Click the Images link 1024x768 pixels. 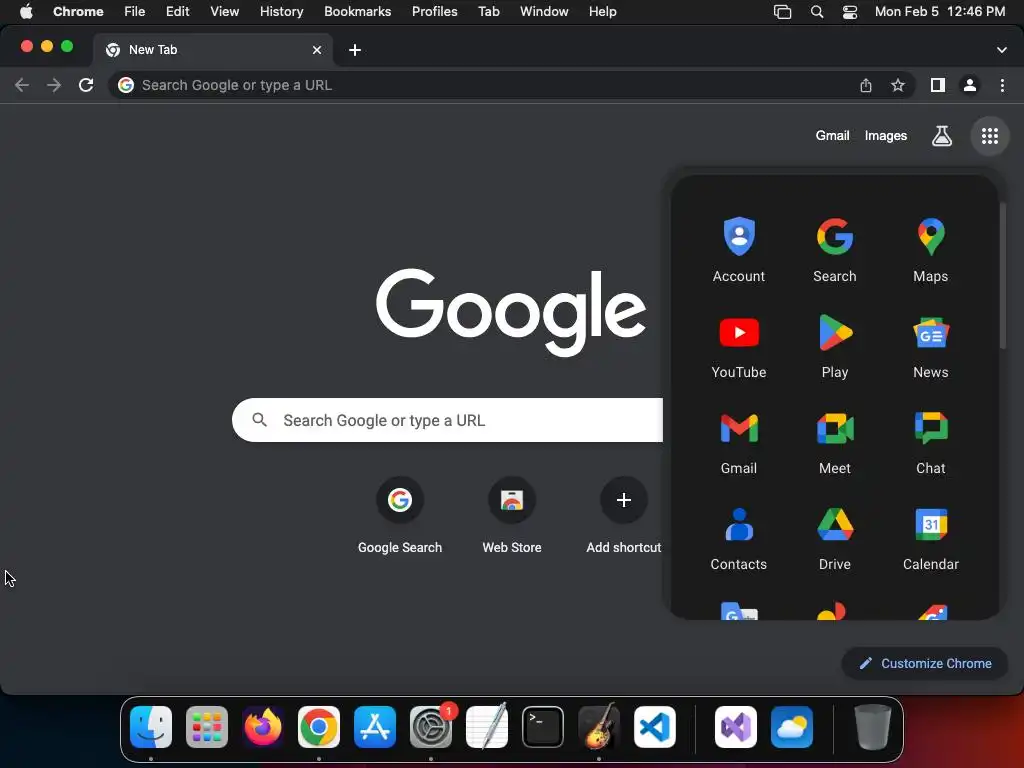(x=886, y=136)
